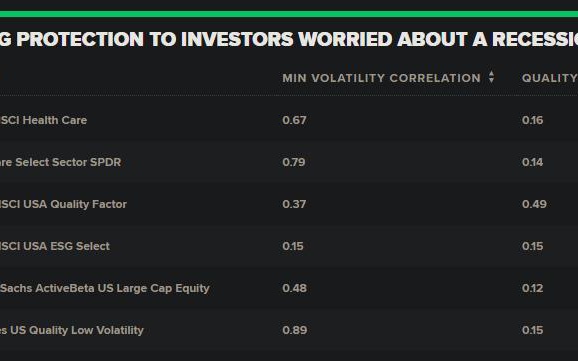Click the 0.12 quality correlation value
This screenshot has width=578, height=361.
point(532,288)
